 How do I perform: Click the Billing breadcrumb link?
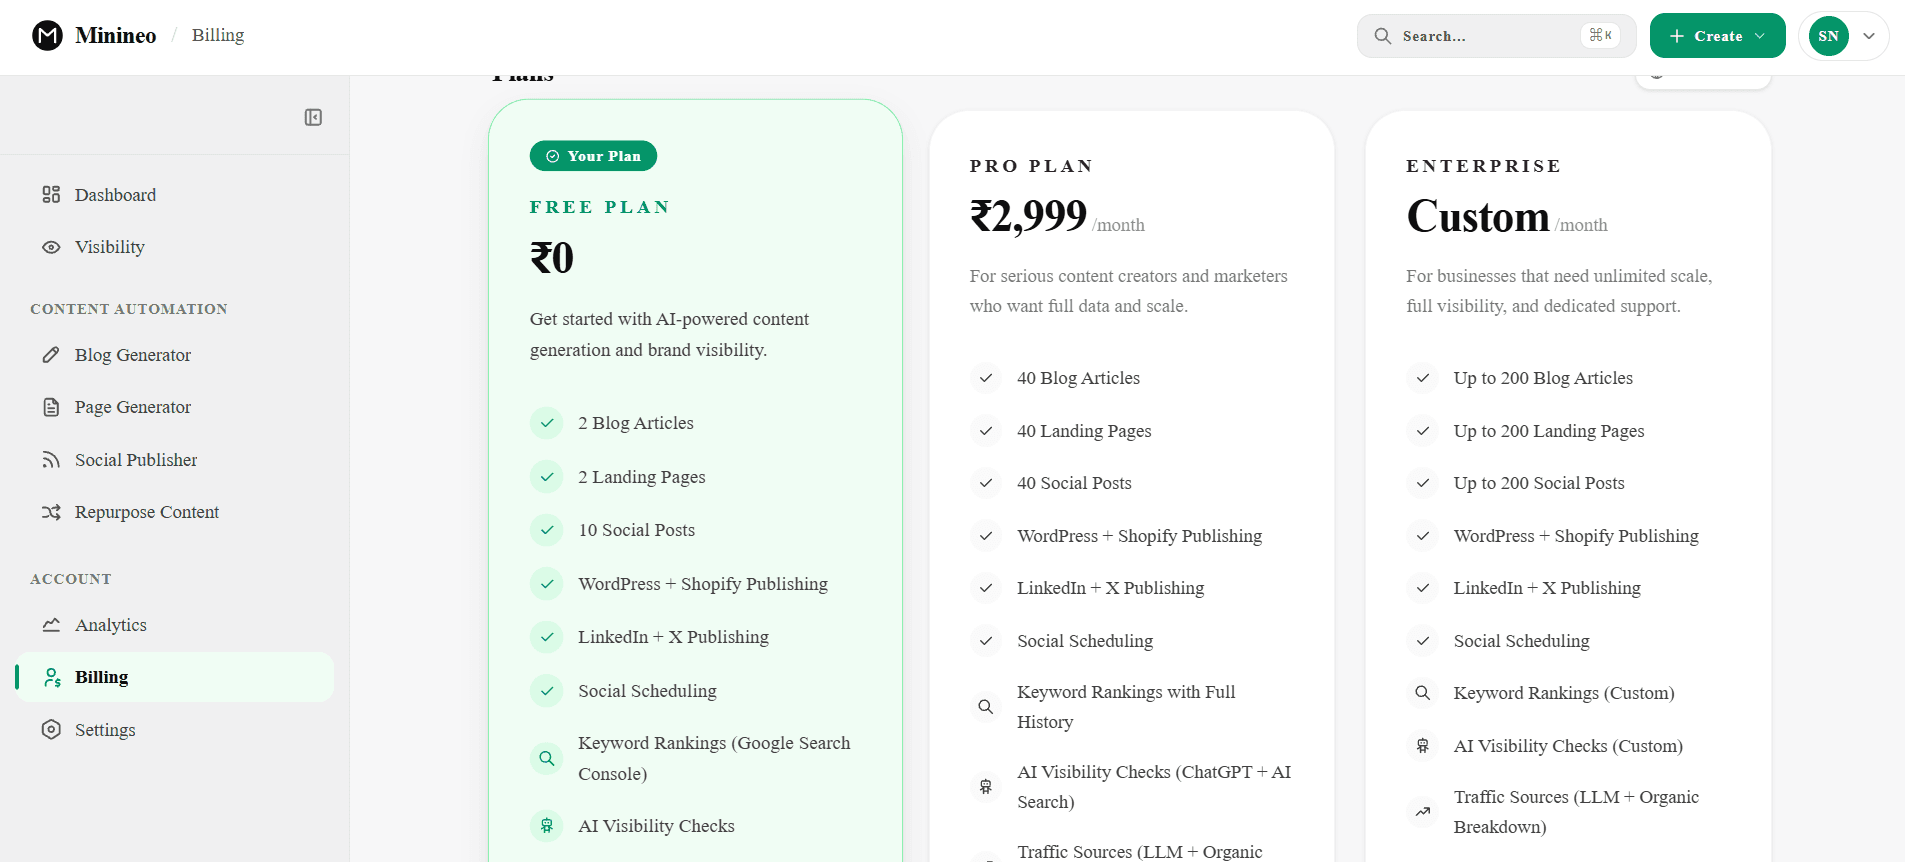click(218, 35)
